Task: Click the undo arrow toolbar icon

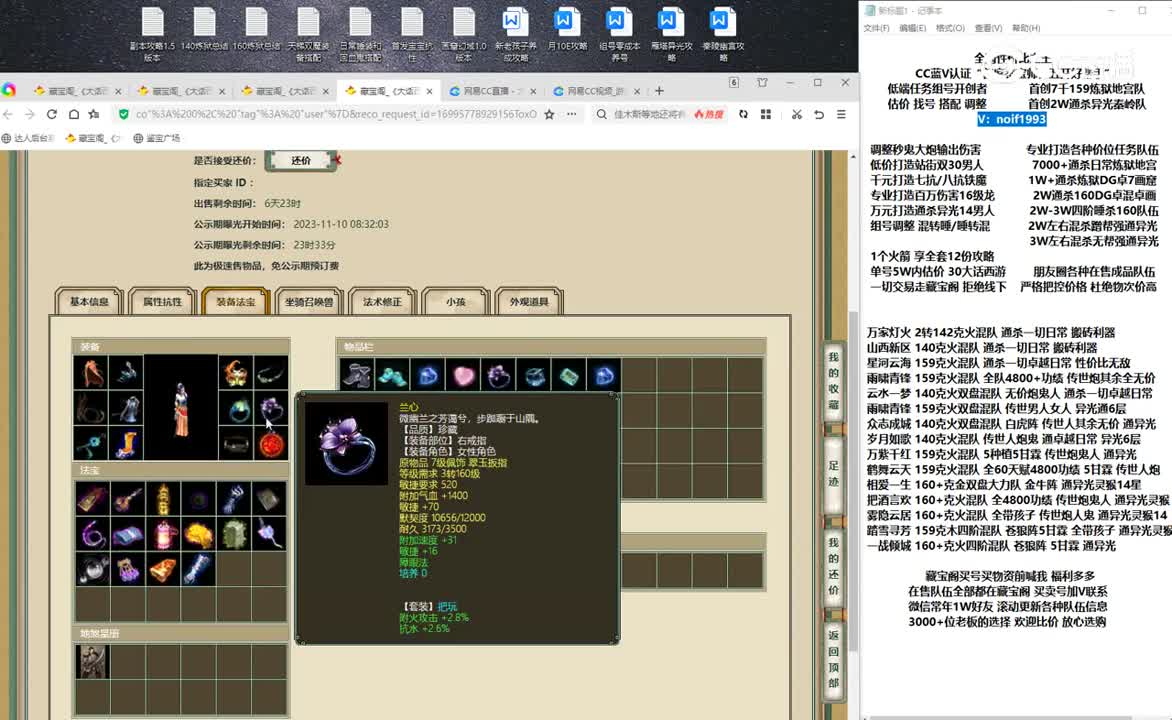Action: point(819,114)
